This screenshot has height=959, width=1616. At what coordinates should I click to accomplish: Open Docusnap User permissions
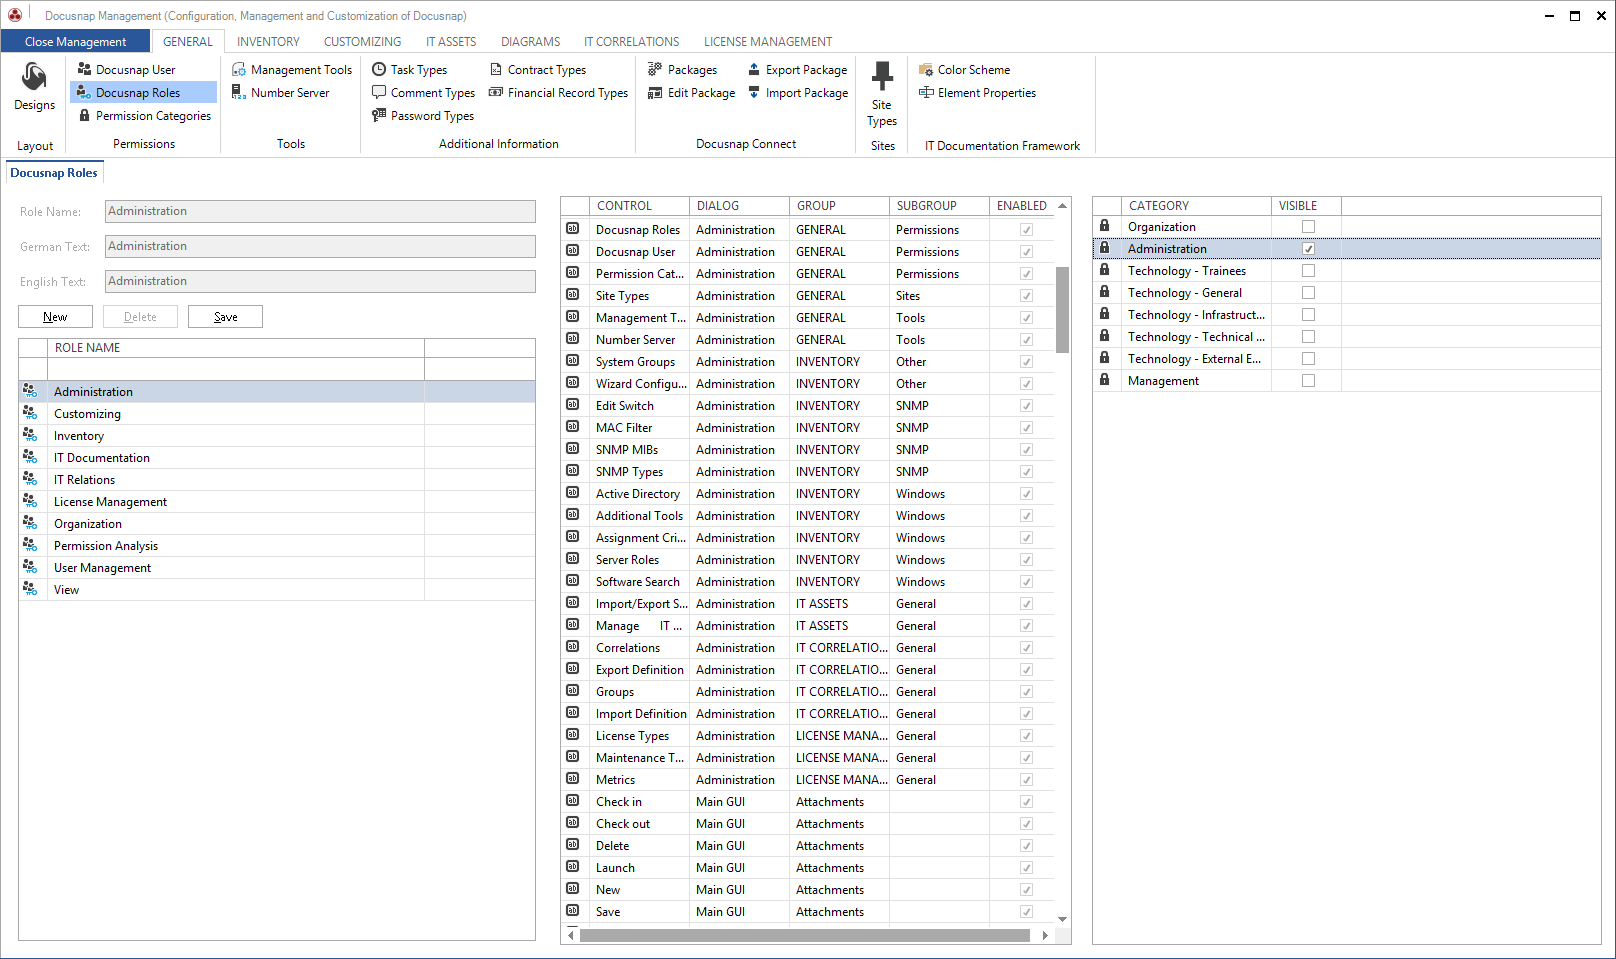coord(126,69)
